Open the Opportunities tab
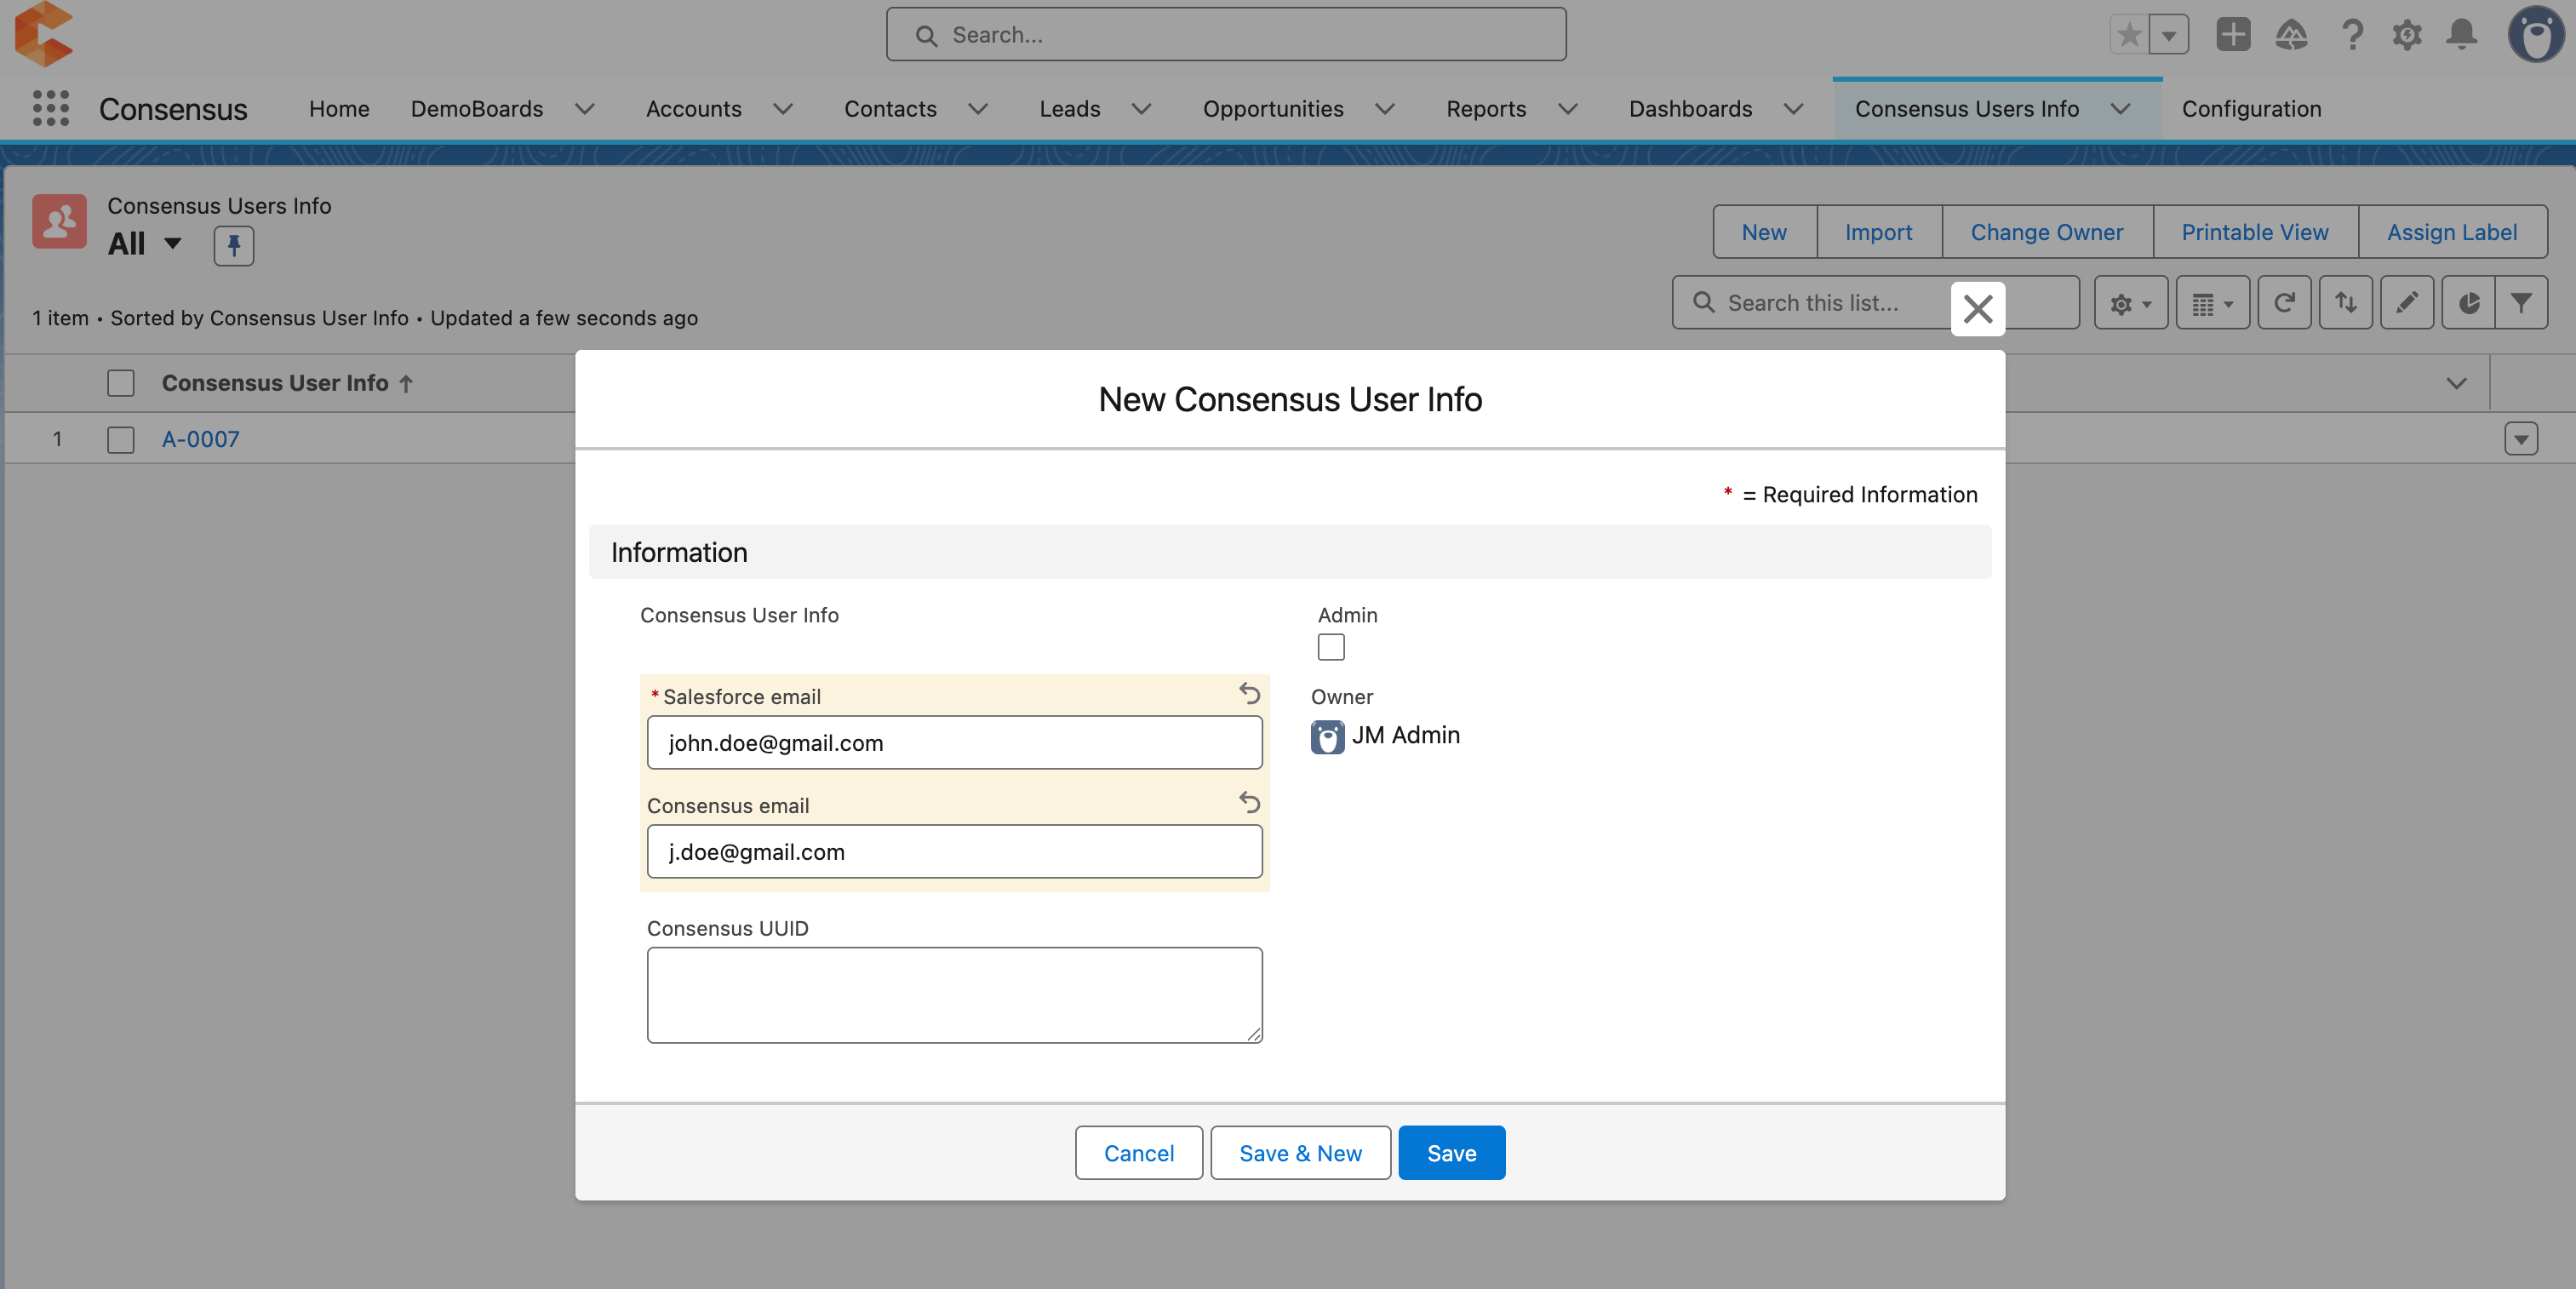Image resolution: width=2576 pixels, height=1289 pixels. [1273, 109]
